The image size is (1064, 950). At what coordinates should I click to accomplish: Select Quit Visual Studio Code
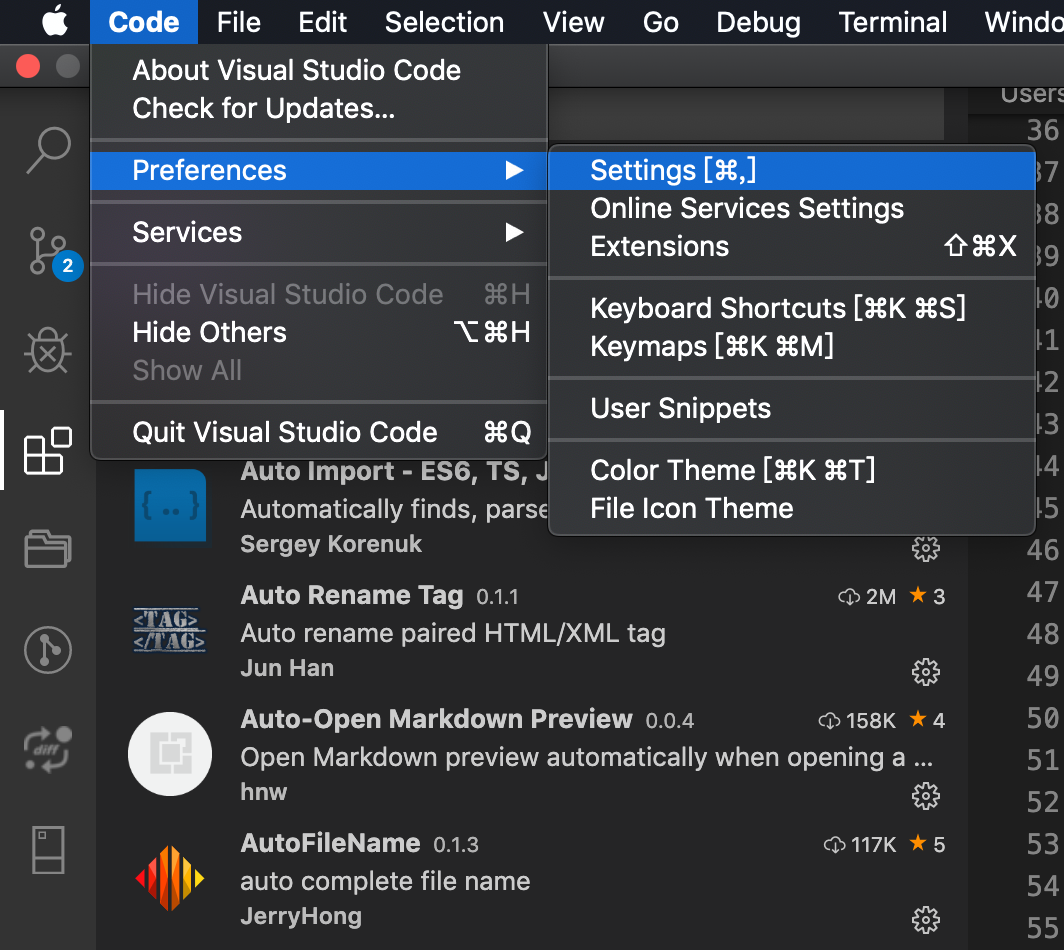pyautogui.click(x=285, y=432)
